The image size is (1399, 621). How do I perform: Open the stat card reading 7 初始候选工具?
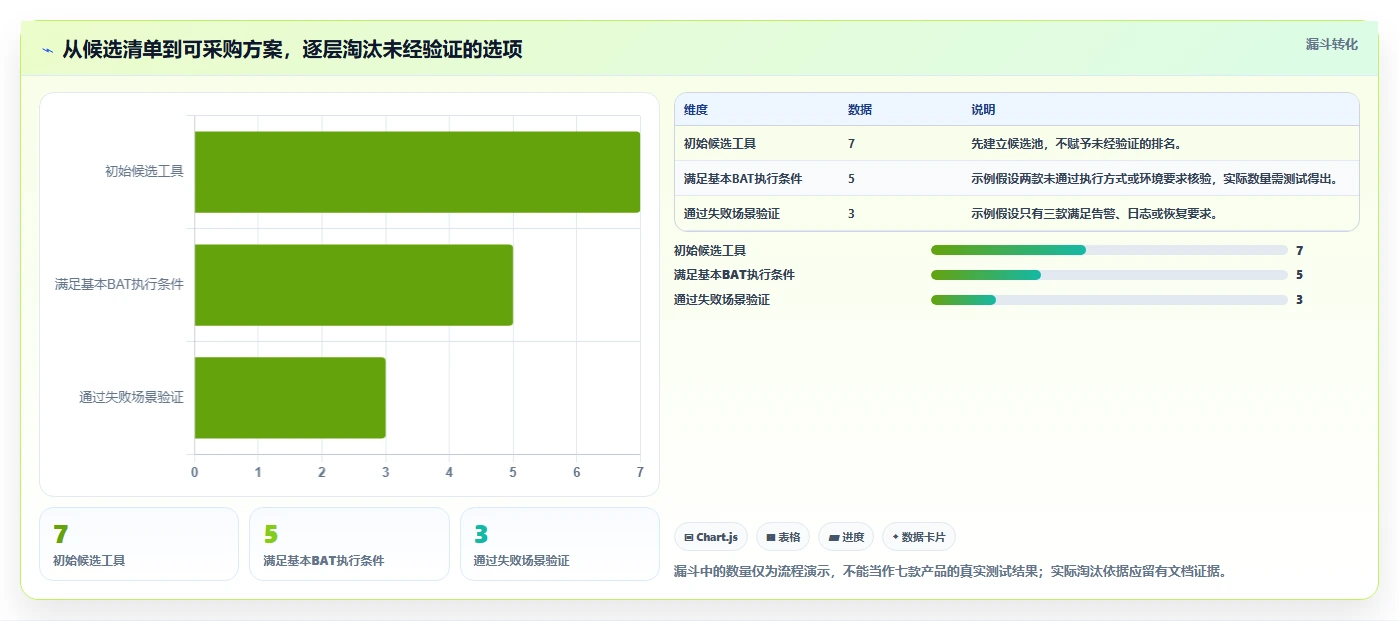pyautogui.click(x=139, y=544)
